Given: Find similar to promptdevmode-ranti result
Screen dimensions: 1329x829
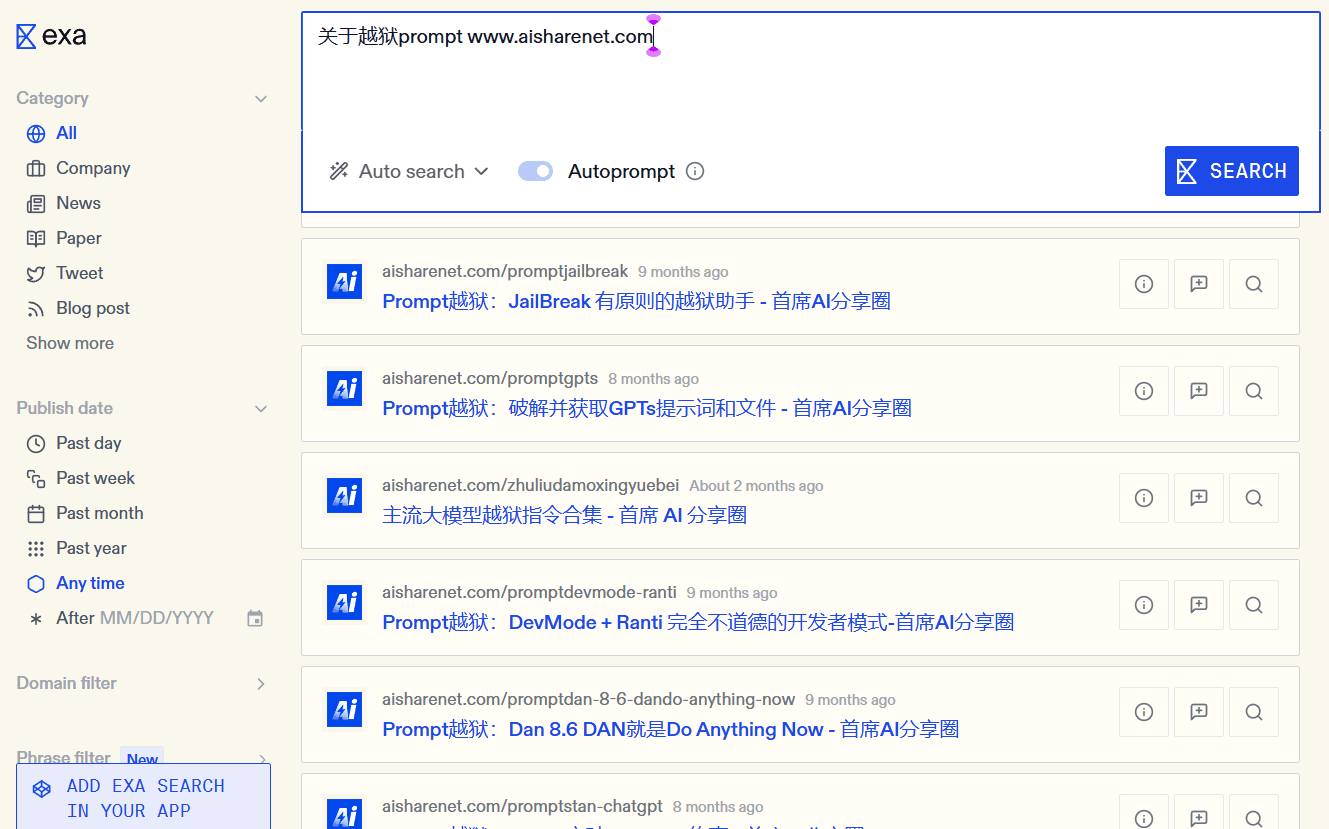Looking at the screenshot, I should coord(1254,605).
